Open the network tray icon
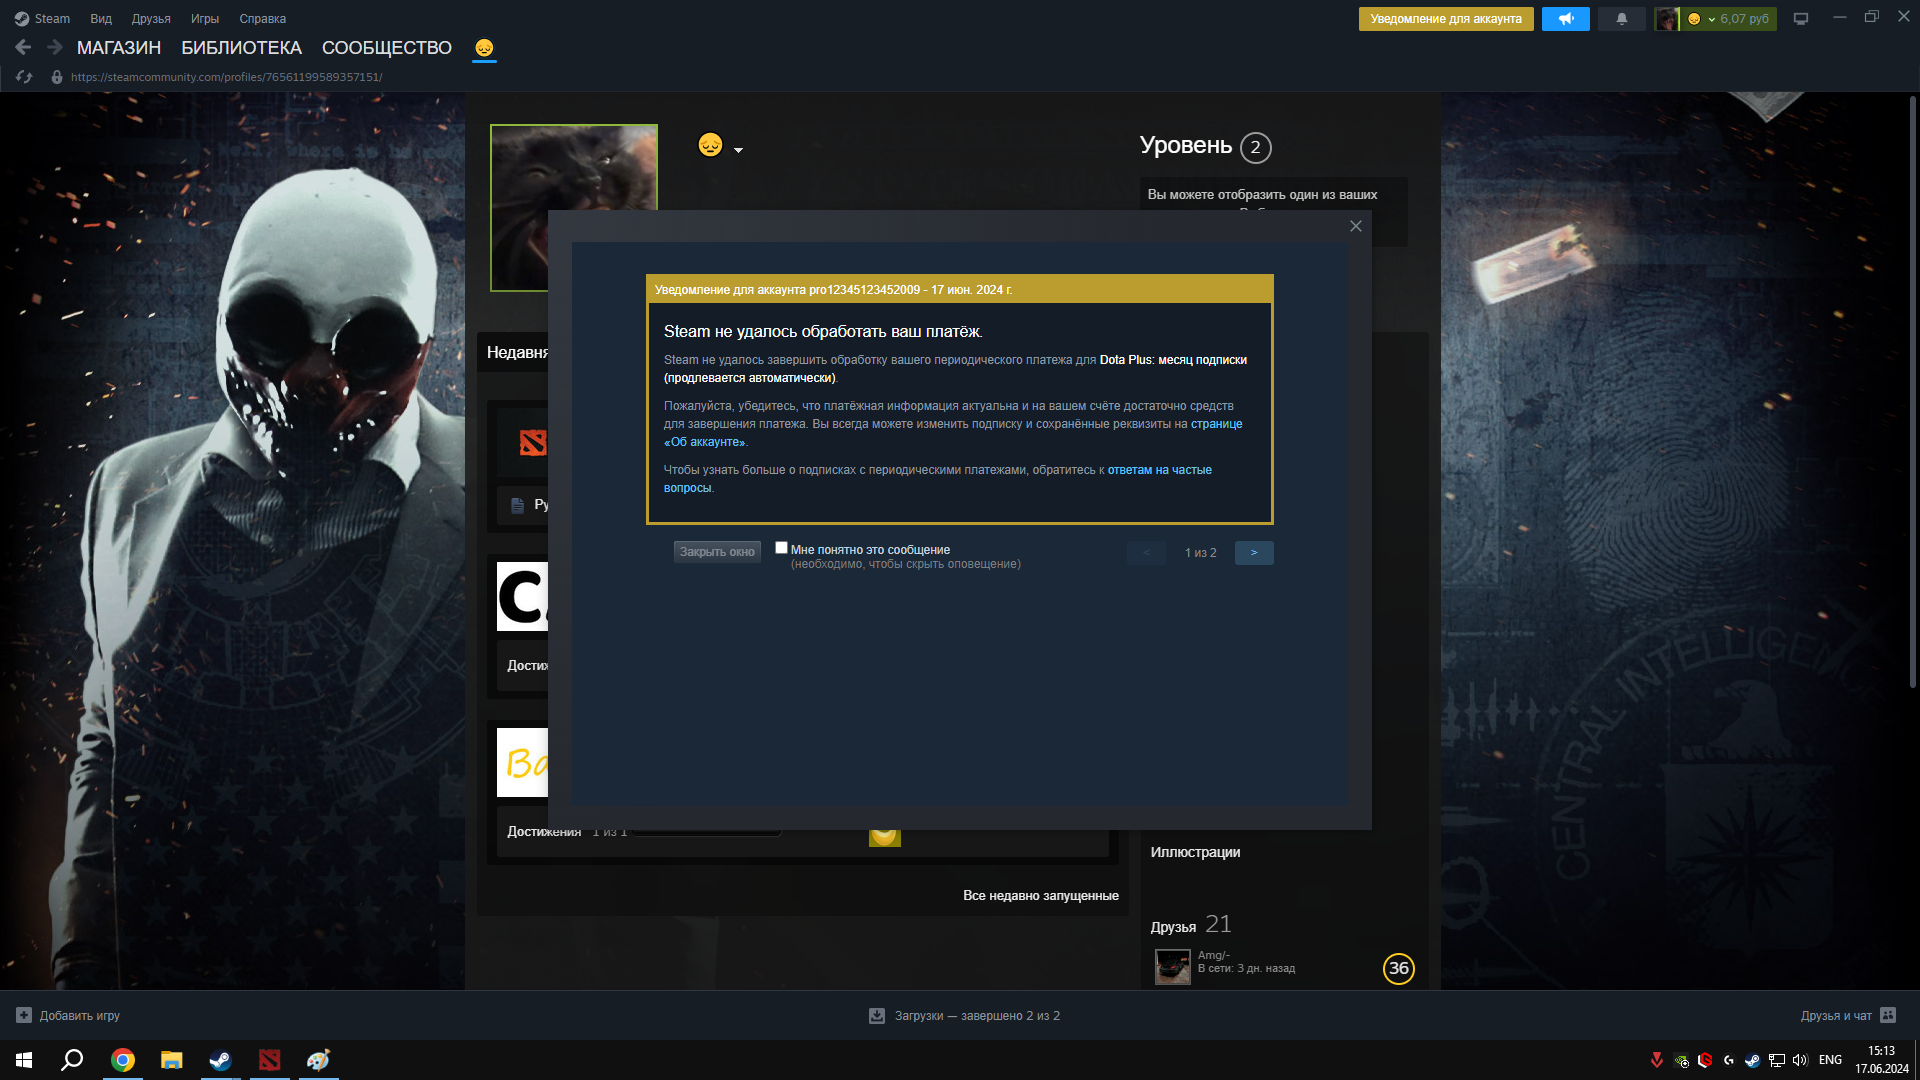Image resolution: width=1920 pixels, height=1080 pixels. [1777, 1060]
